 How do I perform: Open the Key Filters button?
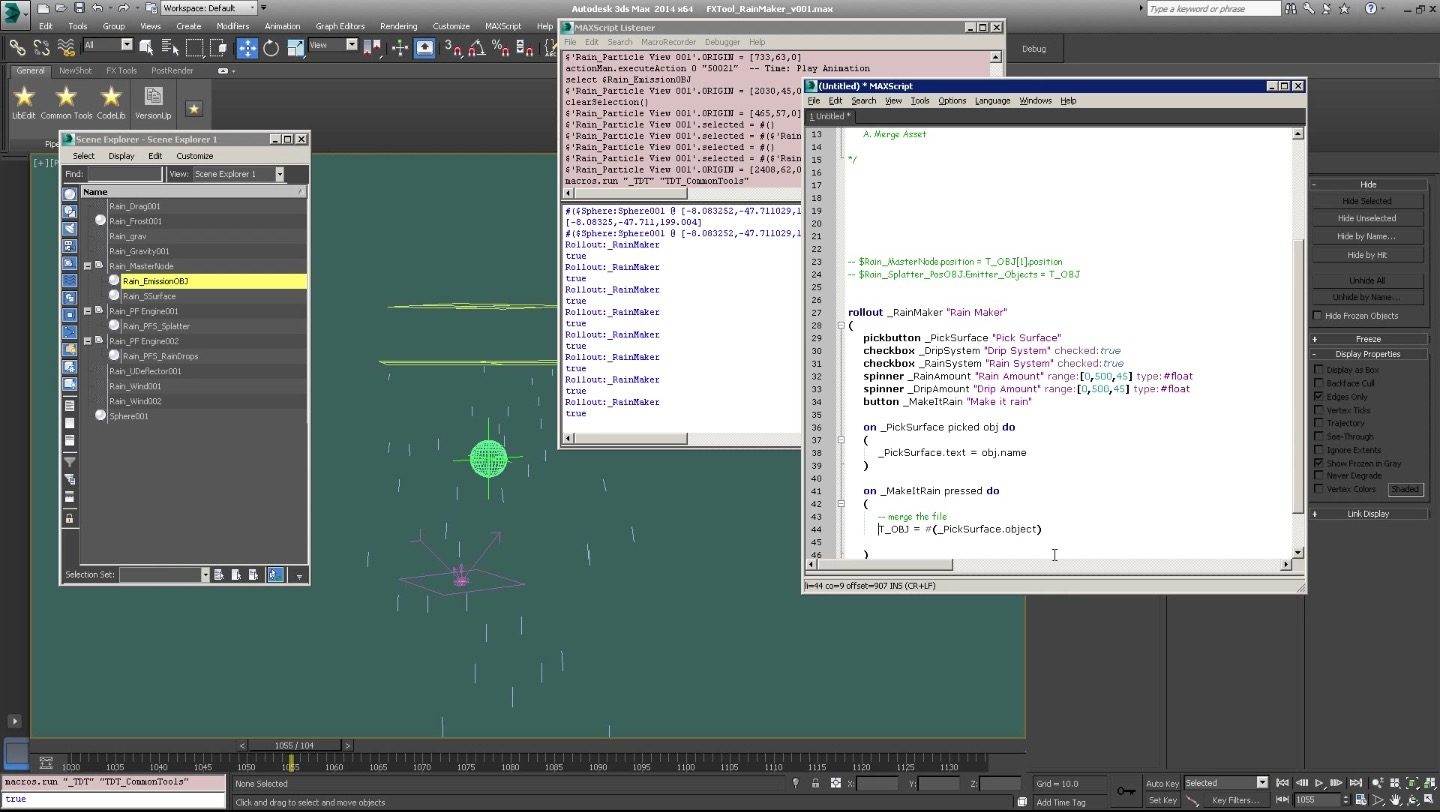pyautogui.click(x=1236, y=800)
